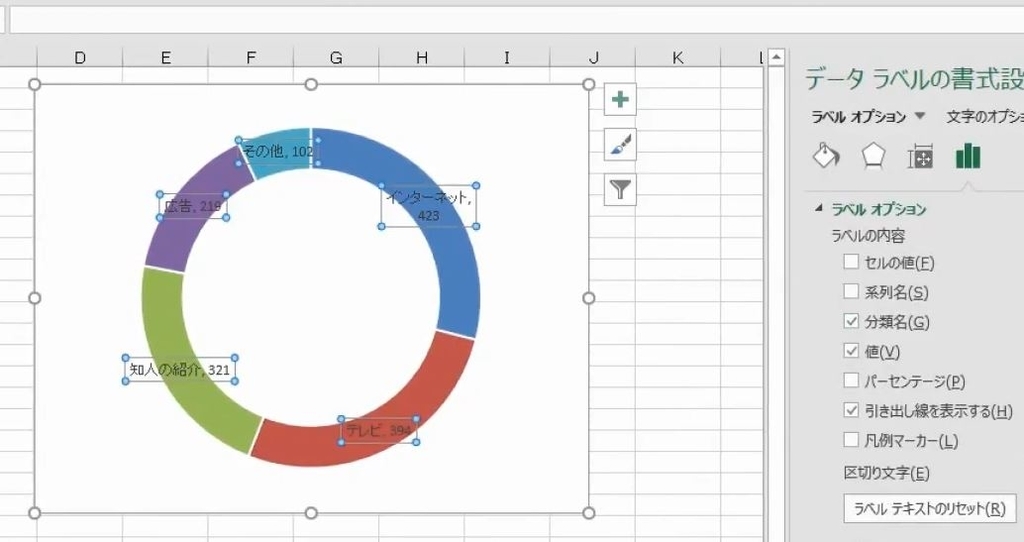Select column header F
1024x542 pixels.
coord(251,57)
